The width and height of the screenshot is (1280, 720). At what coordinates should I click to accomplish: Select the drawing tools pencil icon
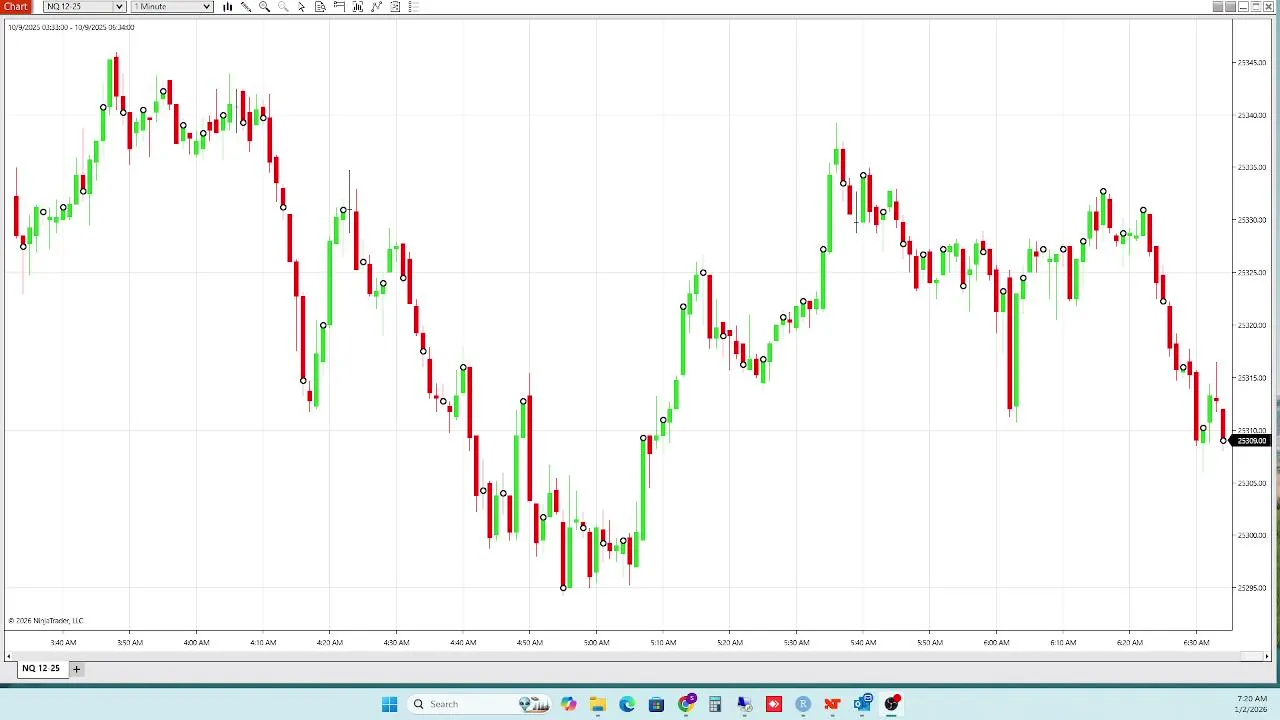click(246, 7)
